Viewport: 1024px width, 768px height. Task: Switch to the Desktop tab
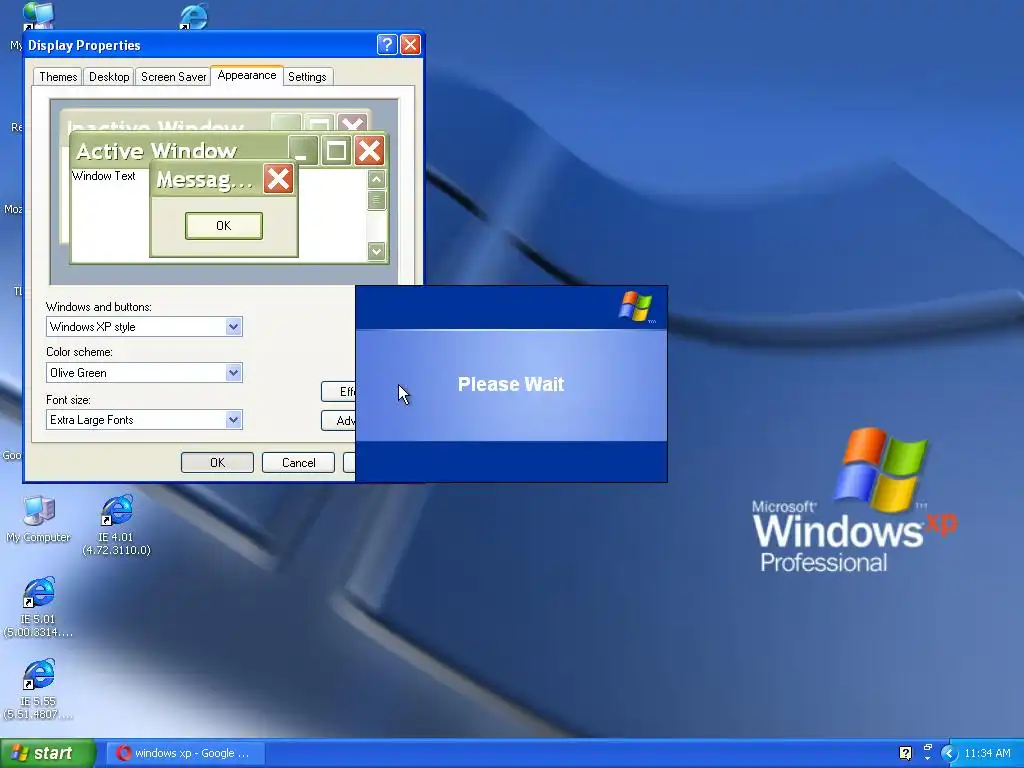(x=109, y=76)
